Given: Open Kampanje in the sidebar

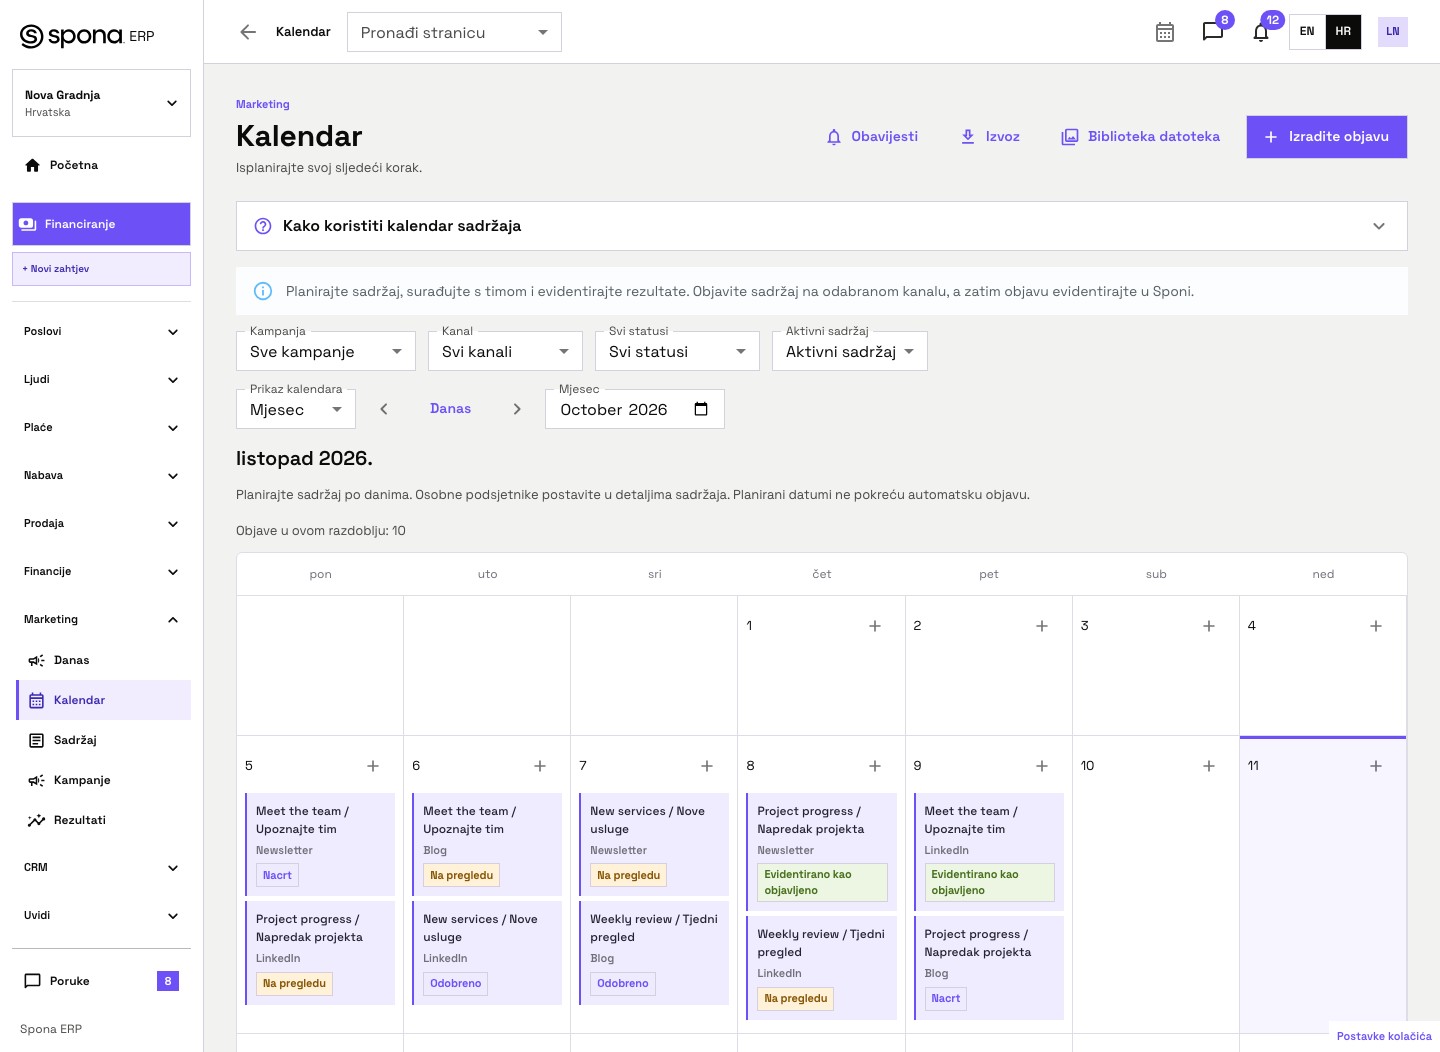Looking at the screenshot, I should click(103, 780).
